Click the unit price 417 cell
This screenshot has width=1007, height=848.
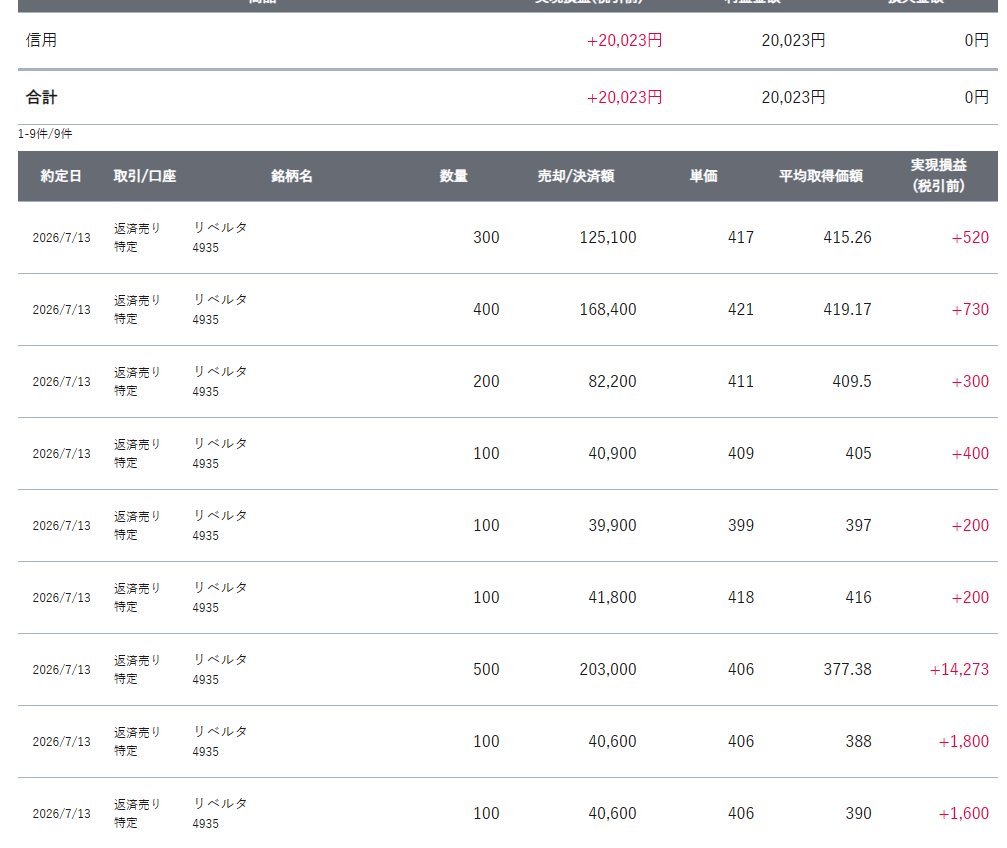pos(740,238)
